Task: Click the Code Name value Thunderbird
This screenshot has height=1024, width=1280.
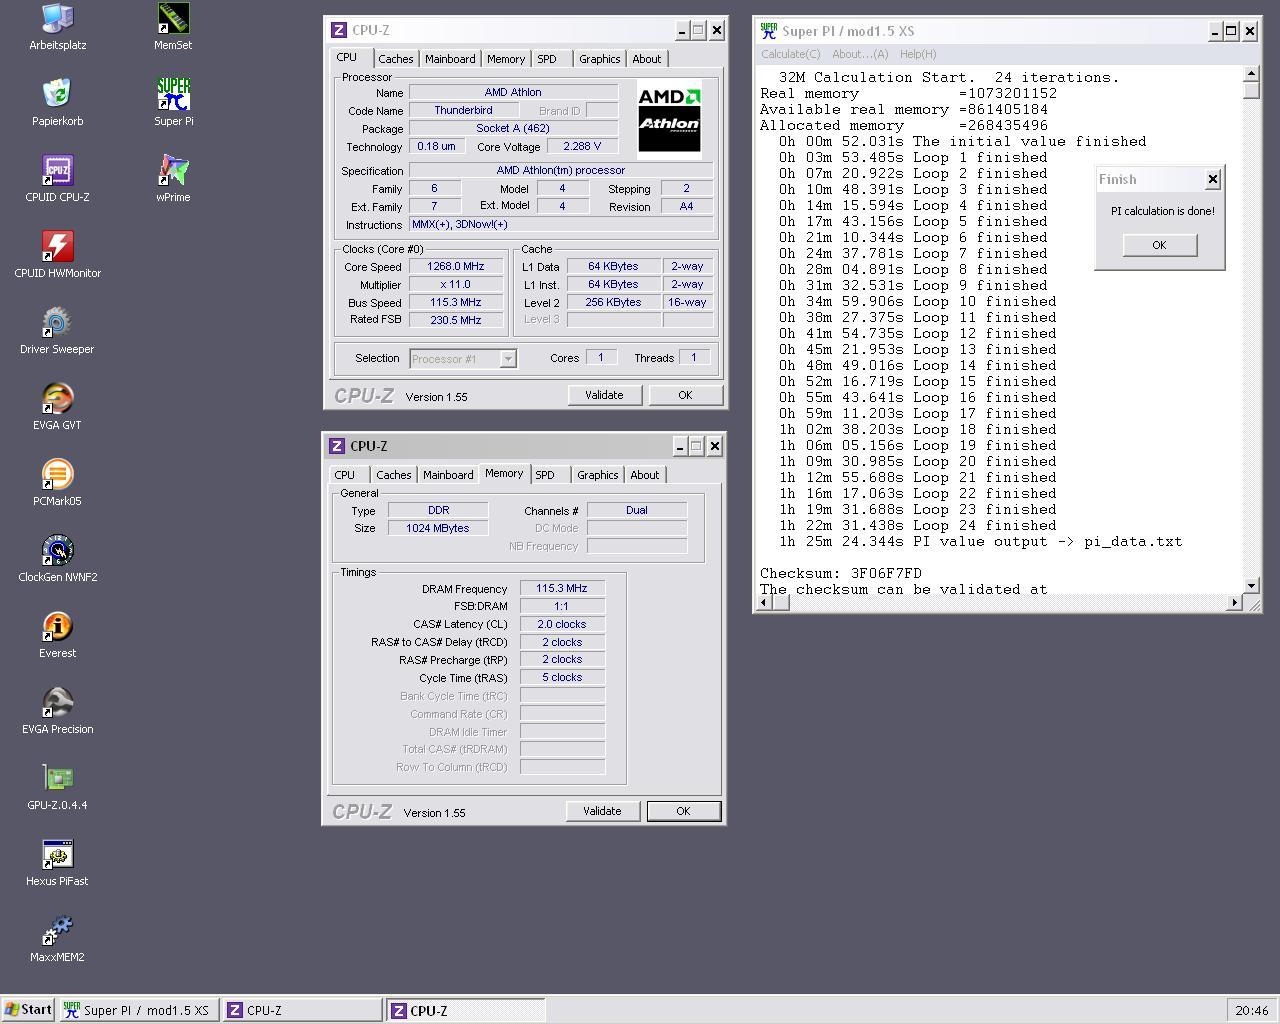Action: (463, 110)
